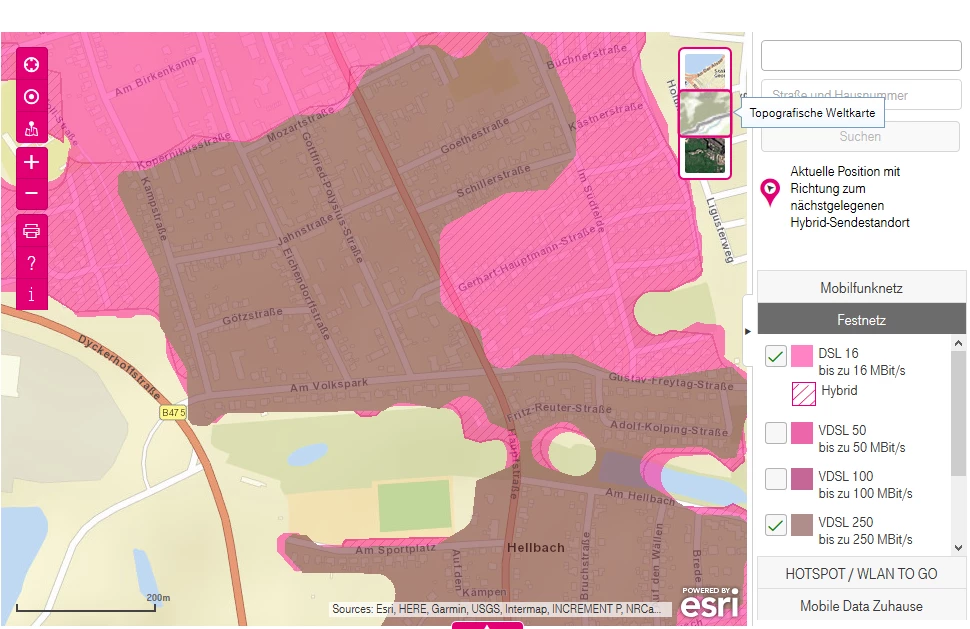
Task: Click the Suchen search button
Action: point(860,137)
